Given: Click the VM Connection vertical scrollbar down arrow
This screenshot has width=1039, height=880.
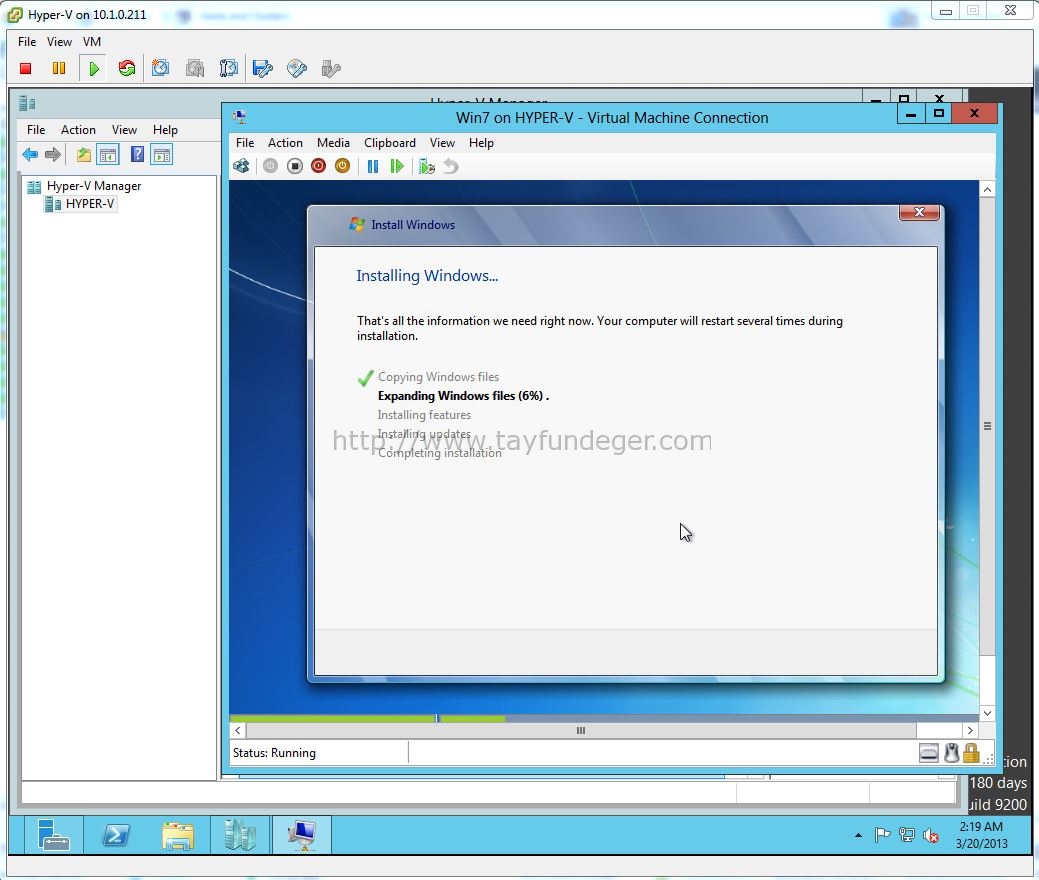Looking at the screenshot, I should point(987,714).
